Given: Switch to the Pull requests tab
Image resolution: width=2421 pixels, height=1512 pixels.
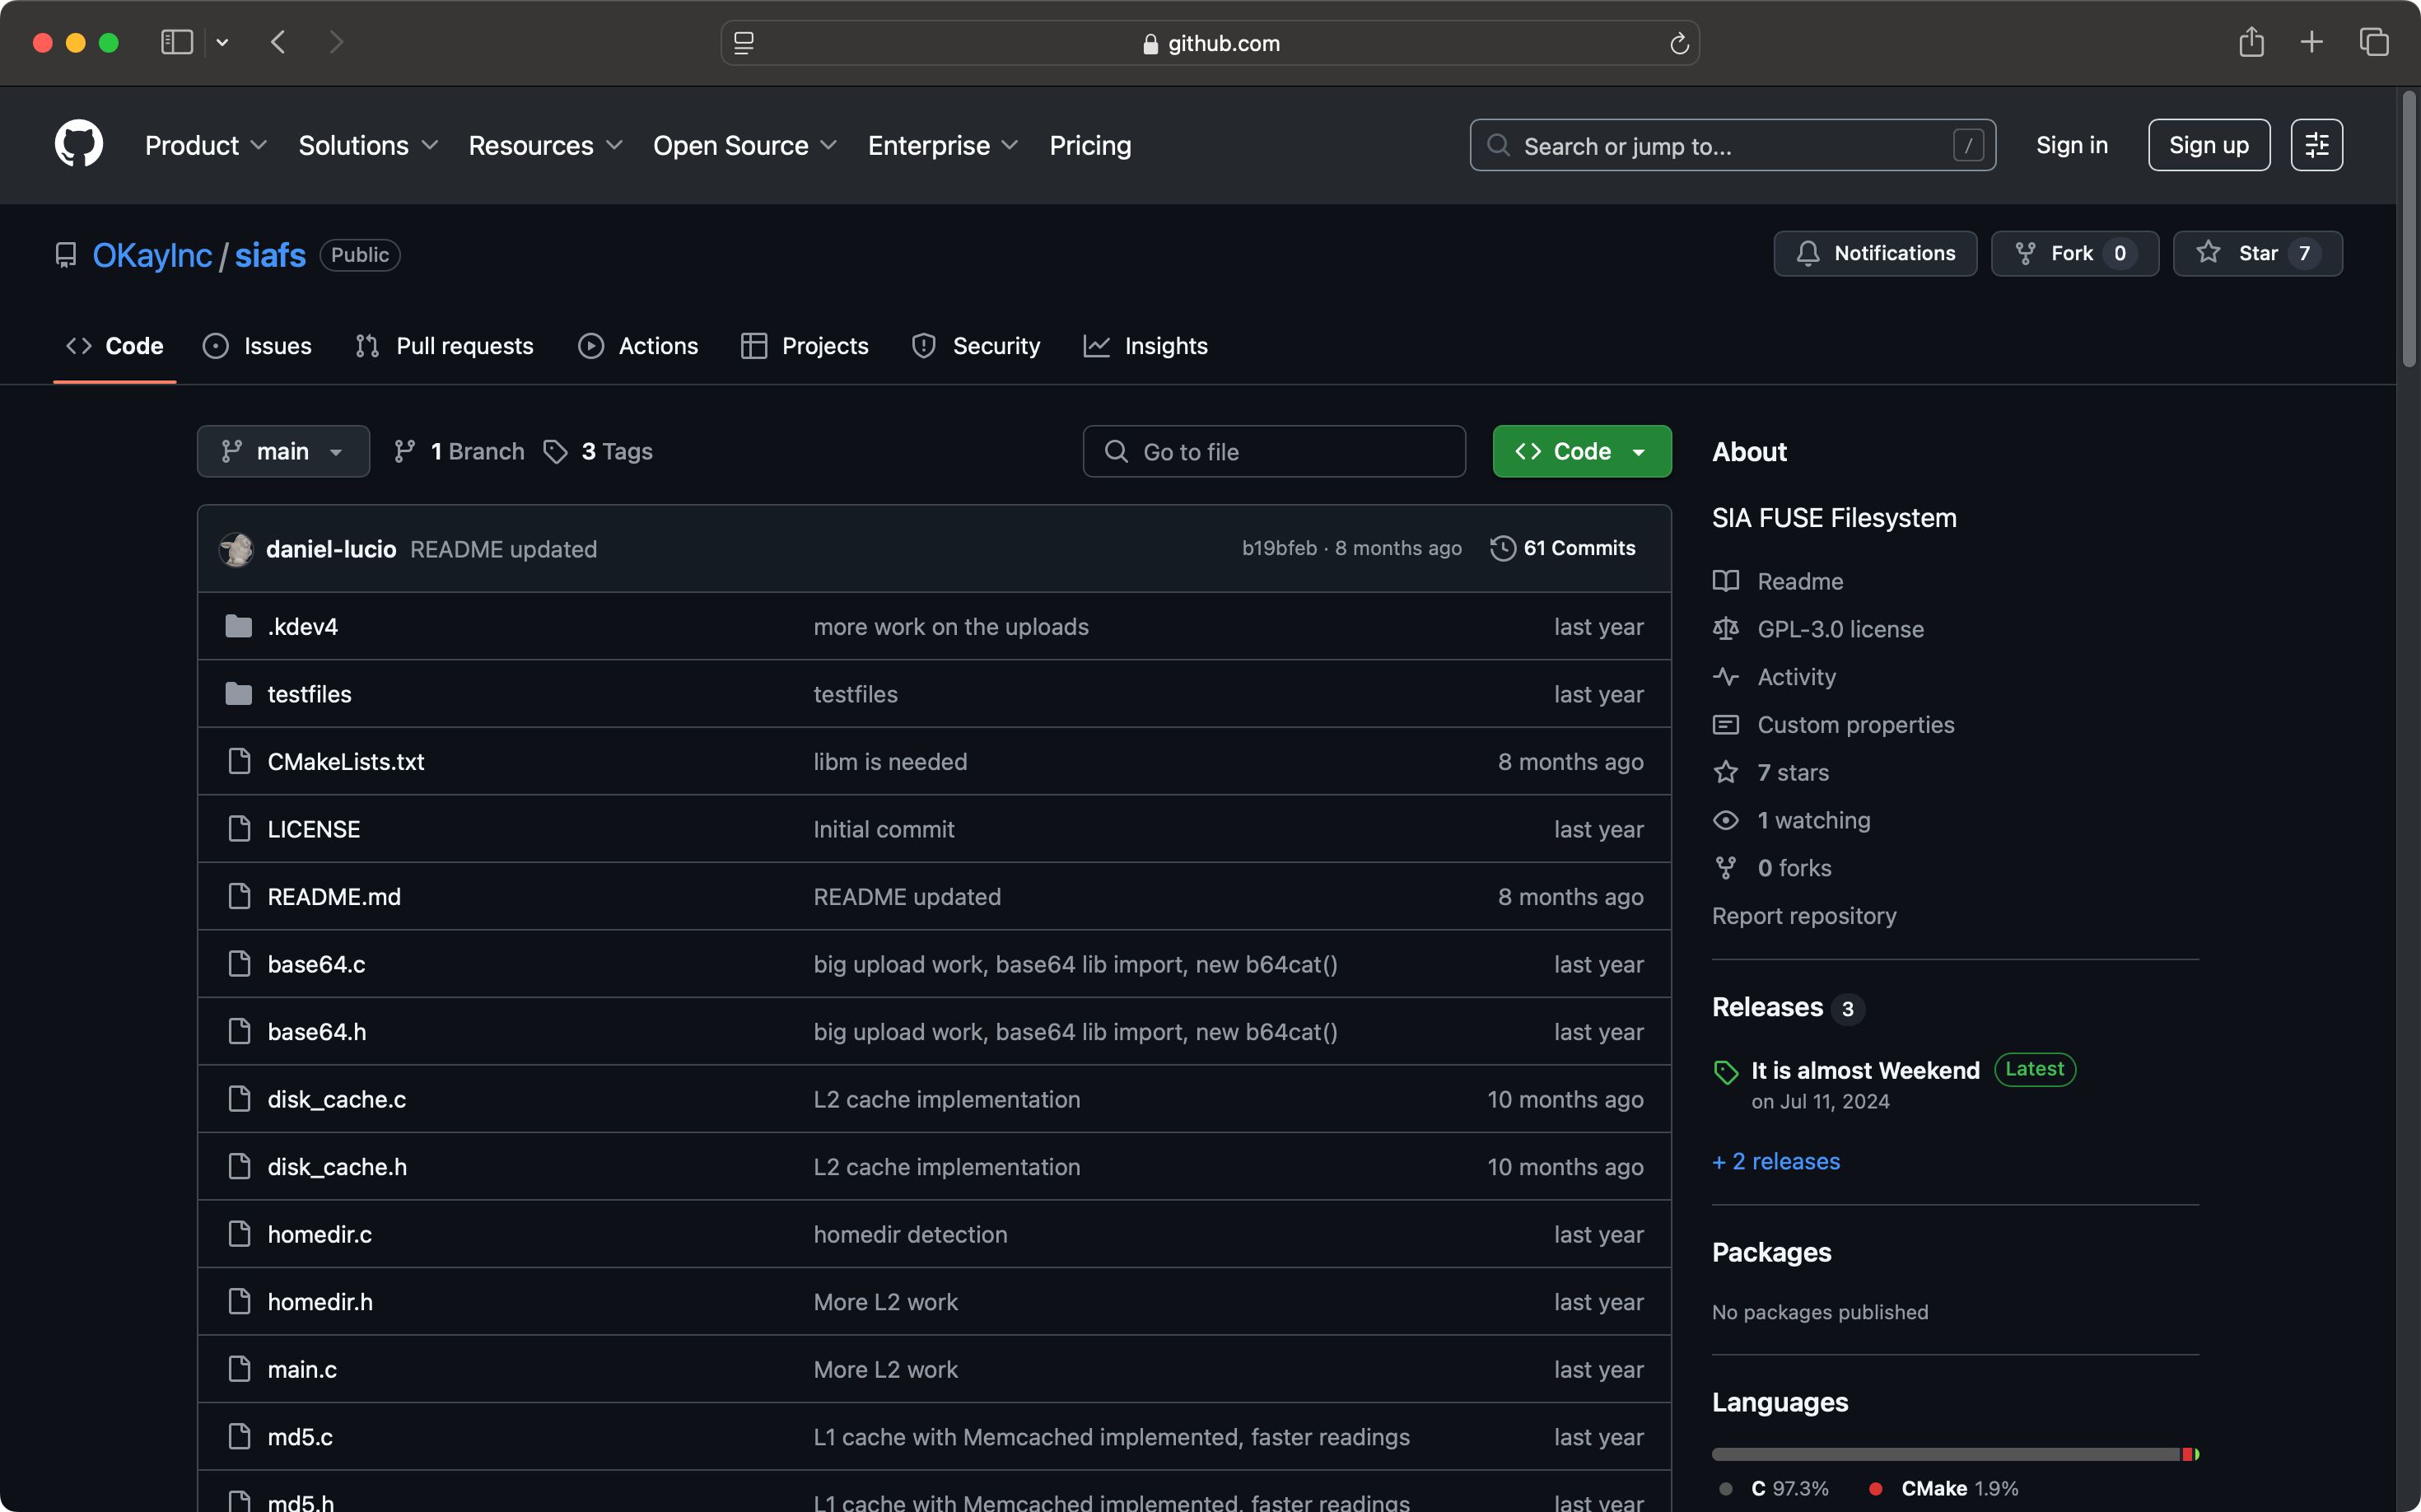Looking at the screenshot, I should 444,346.
